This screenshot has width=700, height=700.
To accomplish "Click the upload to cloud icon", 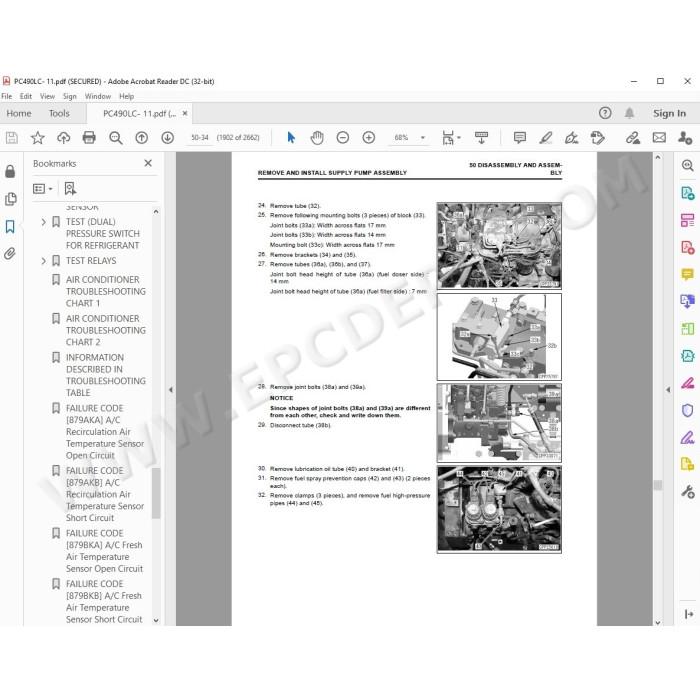I will tap(63, 138).
